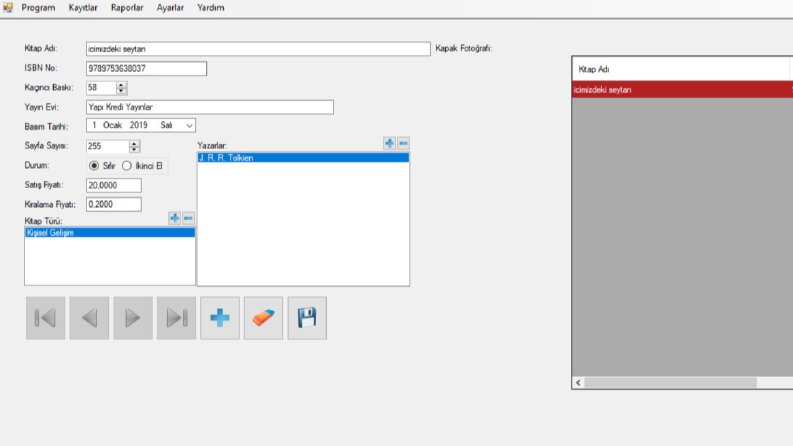Add a genre with Kitap Türü plus icon
The width and height of the screenshot is (793, 446).
(174, 218)
